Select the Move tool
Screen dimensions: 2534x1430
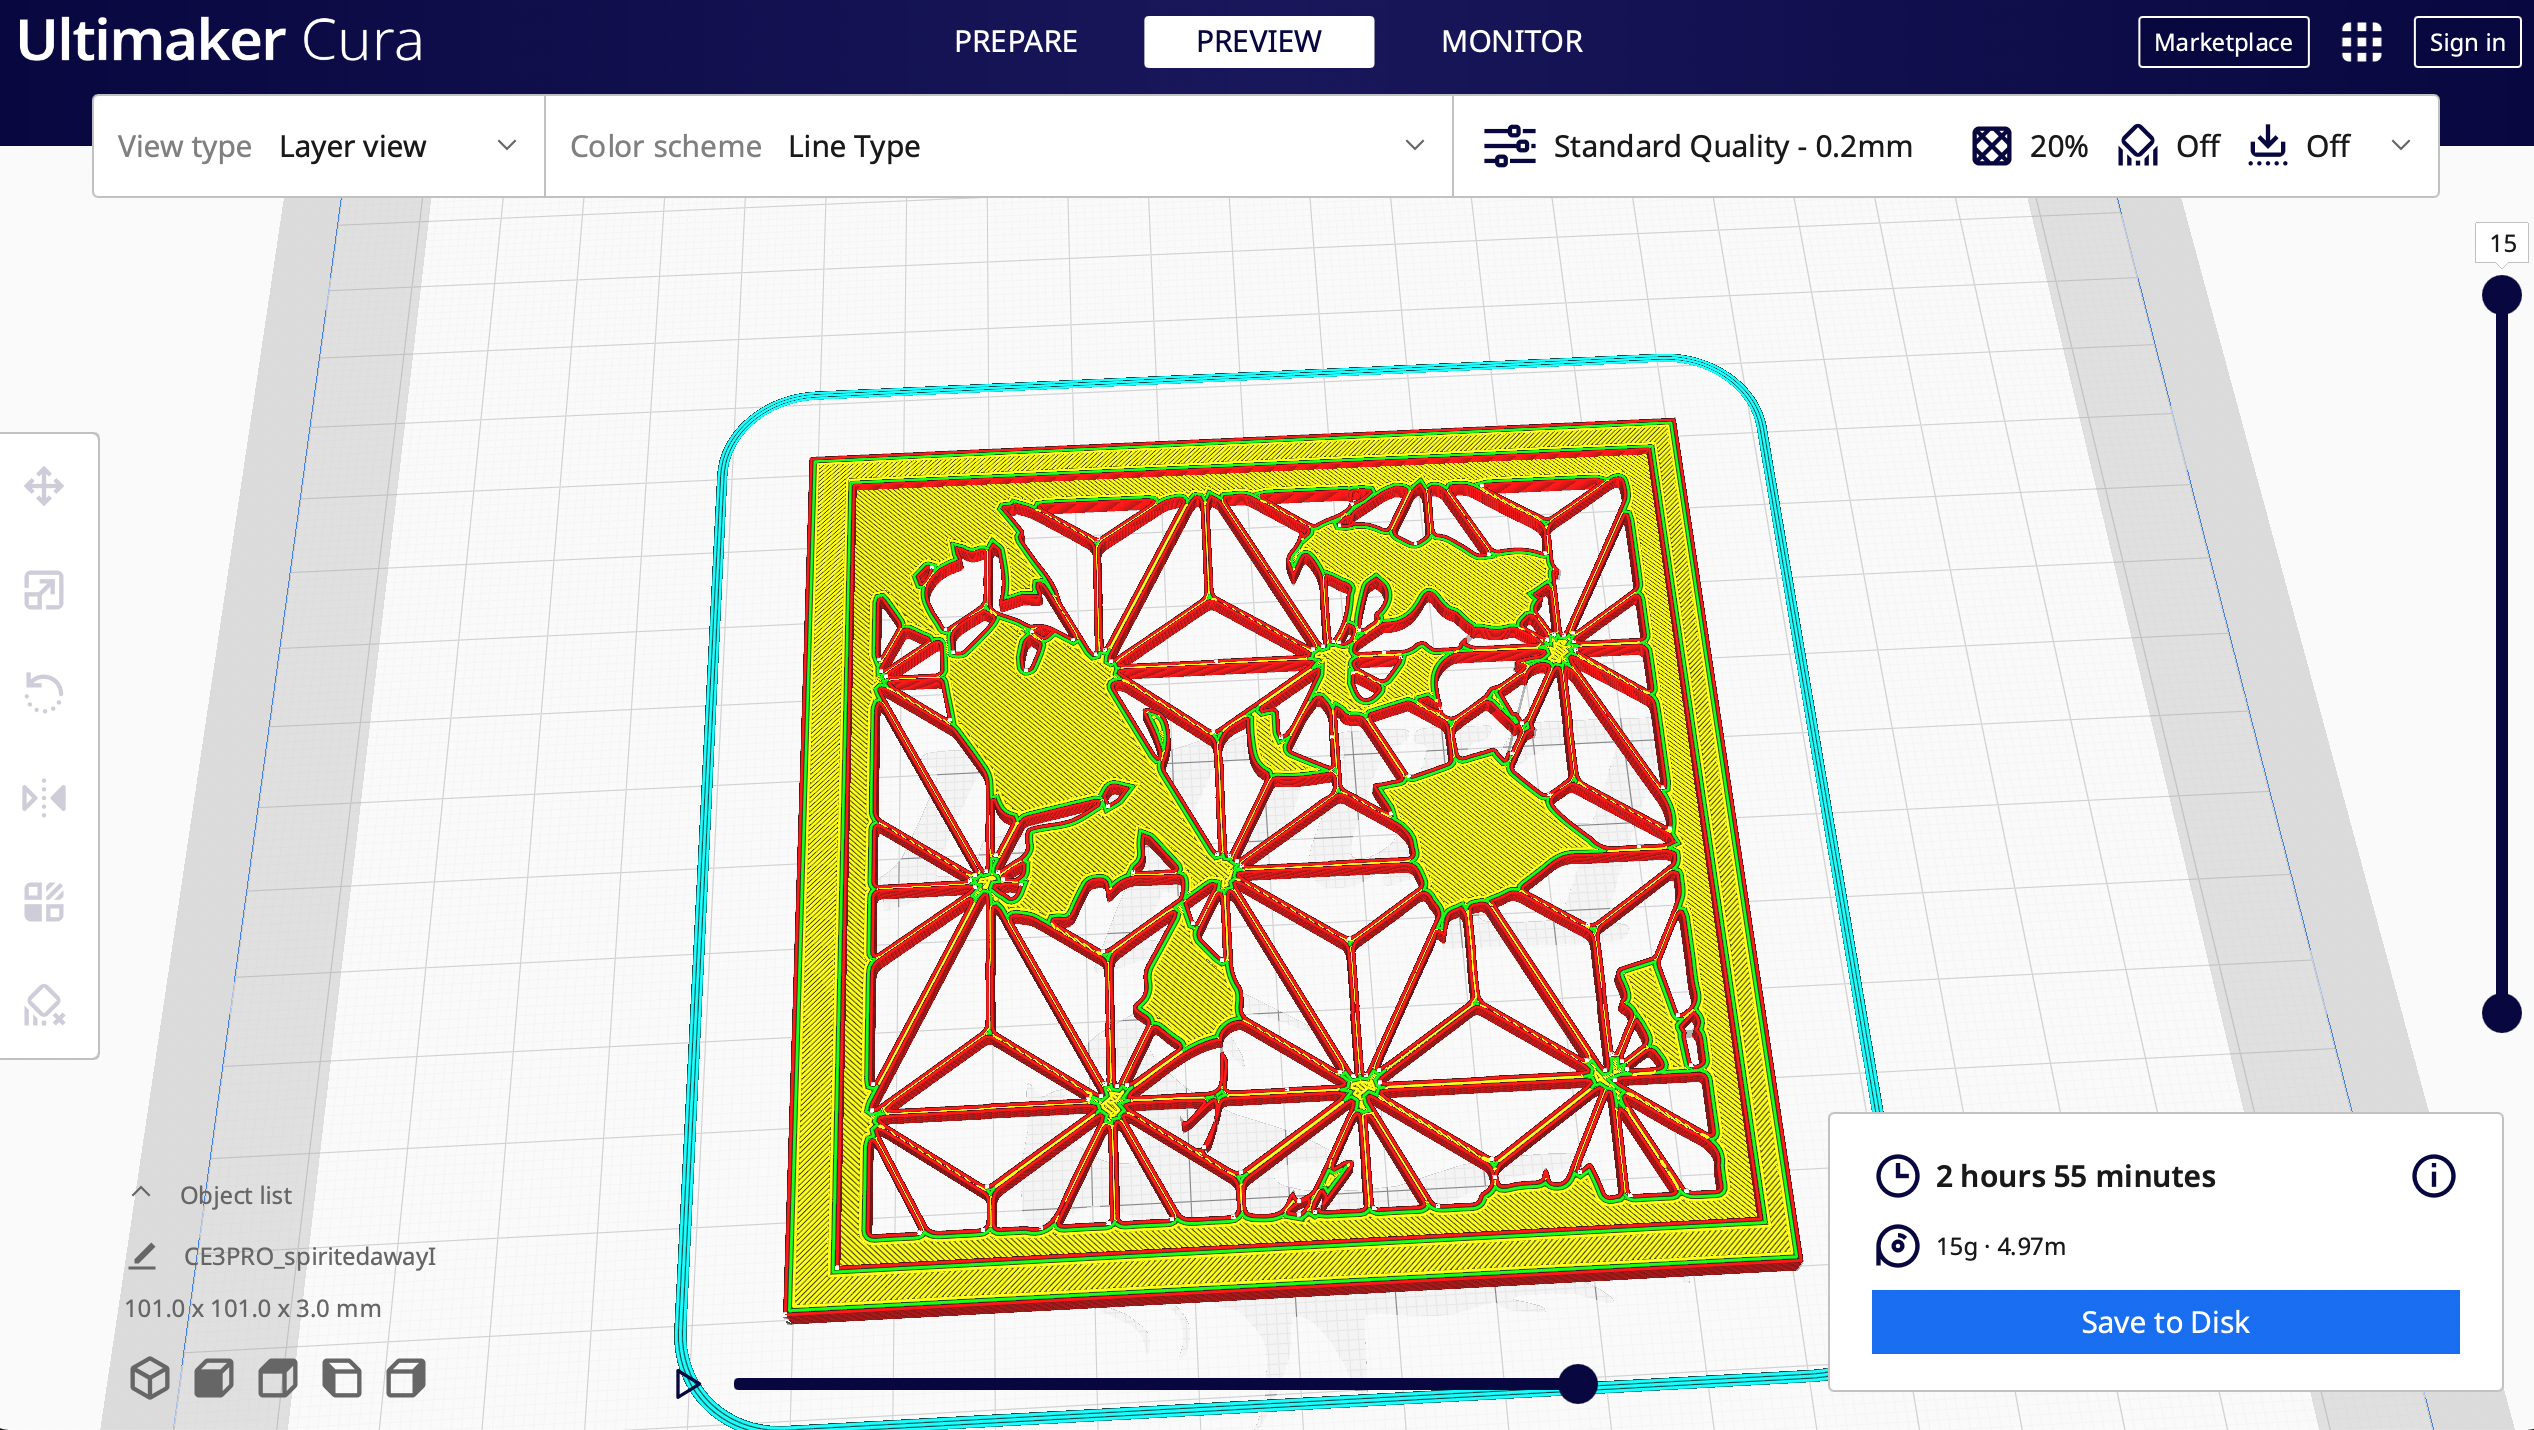pyautogui.click(x=44, y=487)
